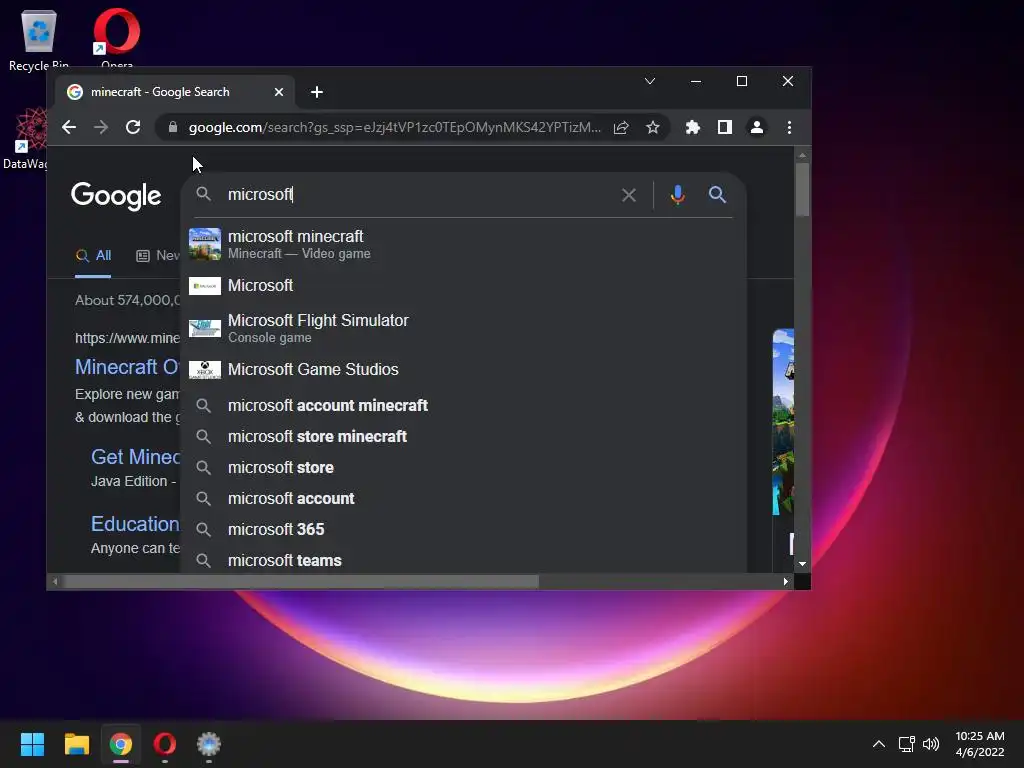Choose the "Microsoft" company suggestion

point(464,285)
